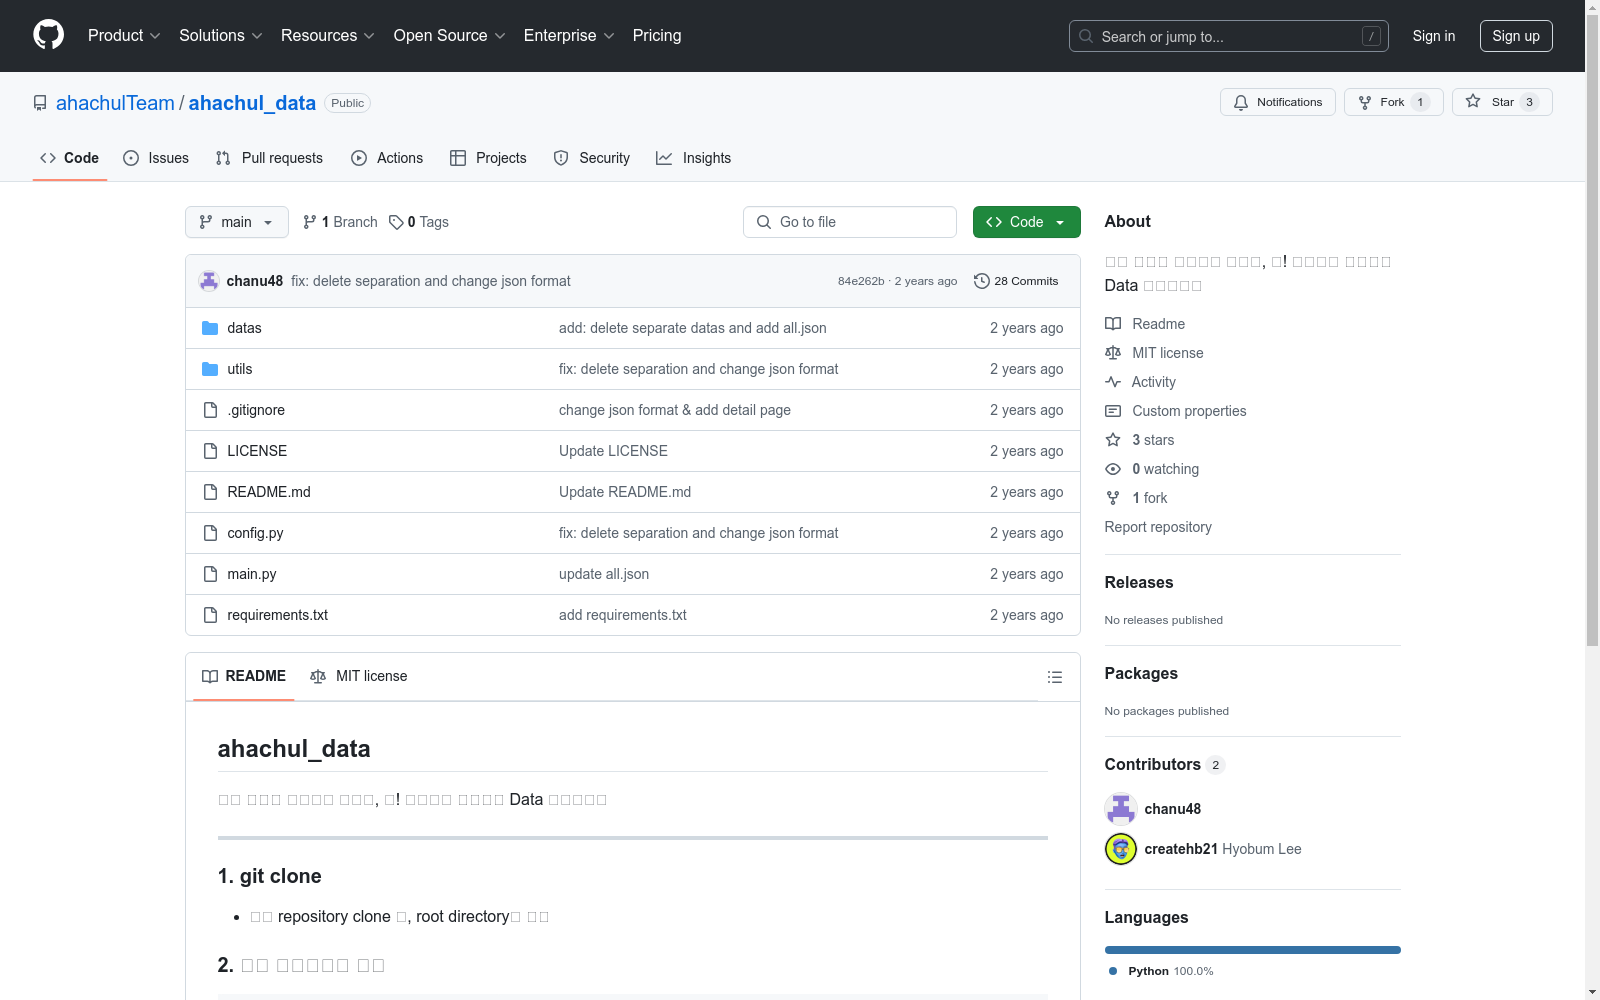Open the green Code dropdown button

(x=1026, y=222)
